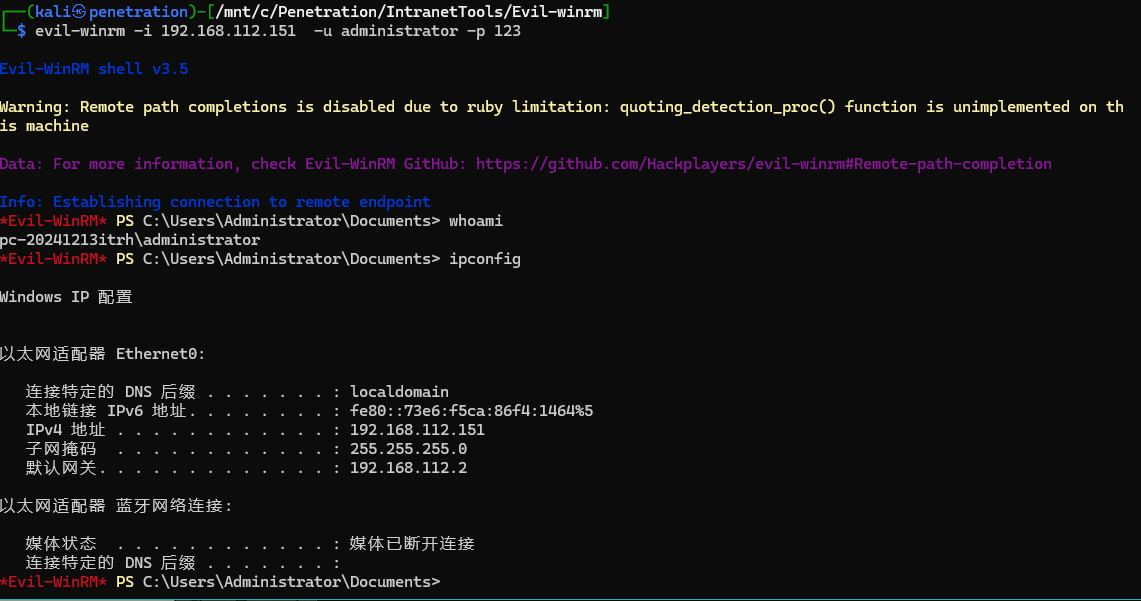
Task: Click the Windows IP 配置 heading
Action: [x=66, y=297]
